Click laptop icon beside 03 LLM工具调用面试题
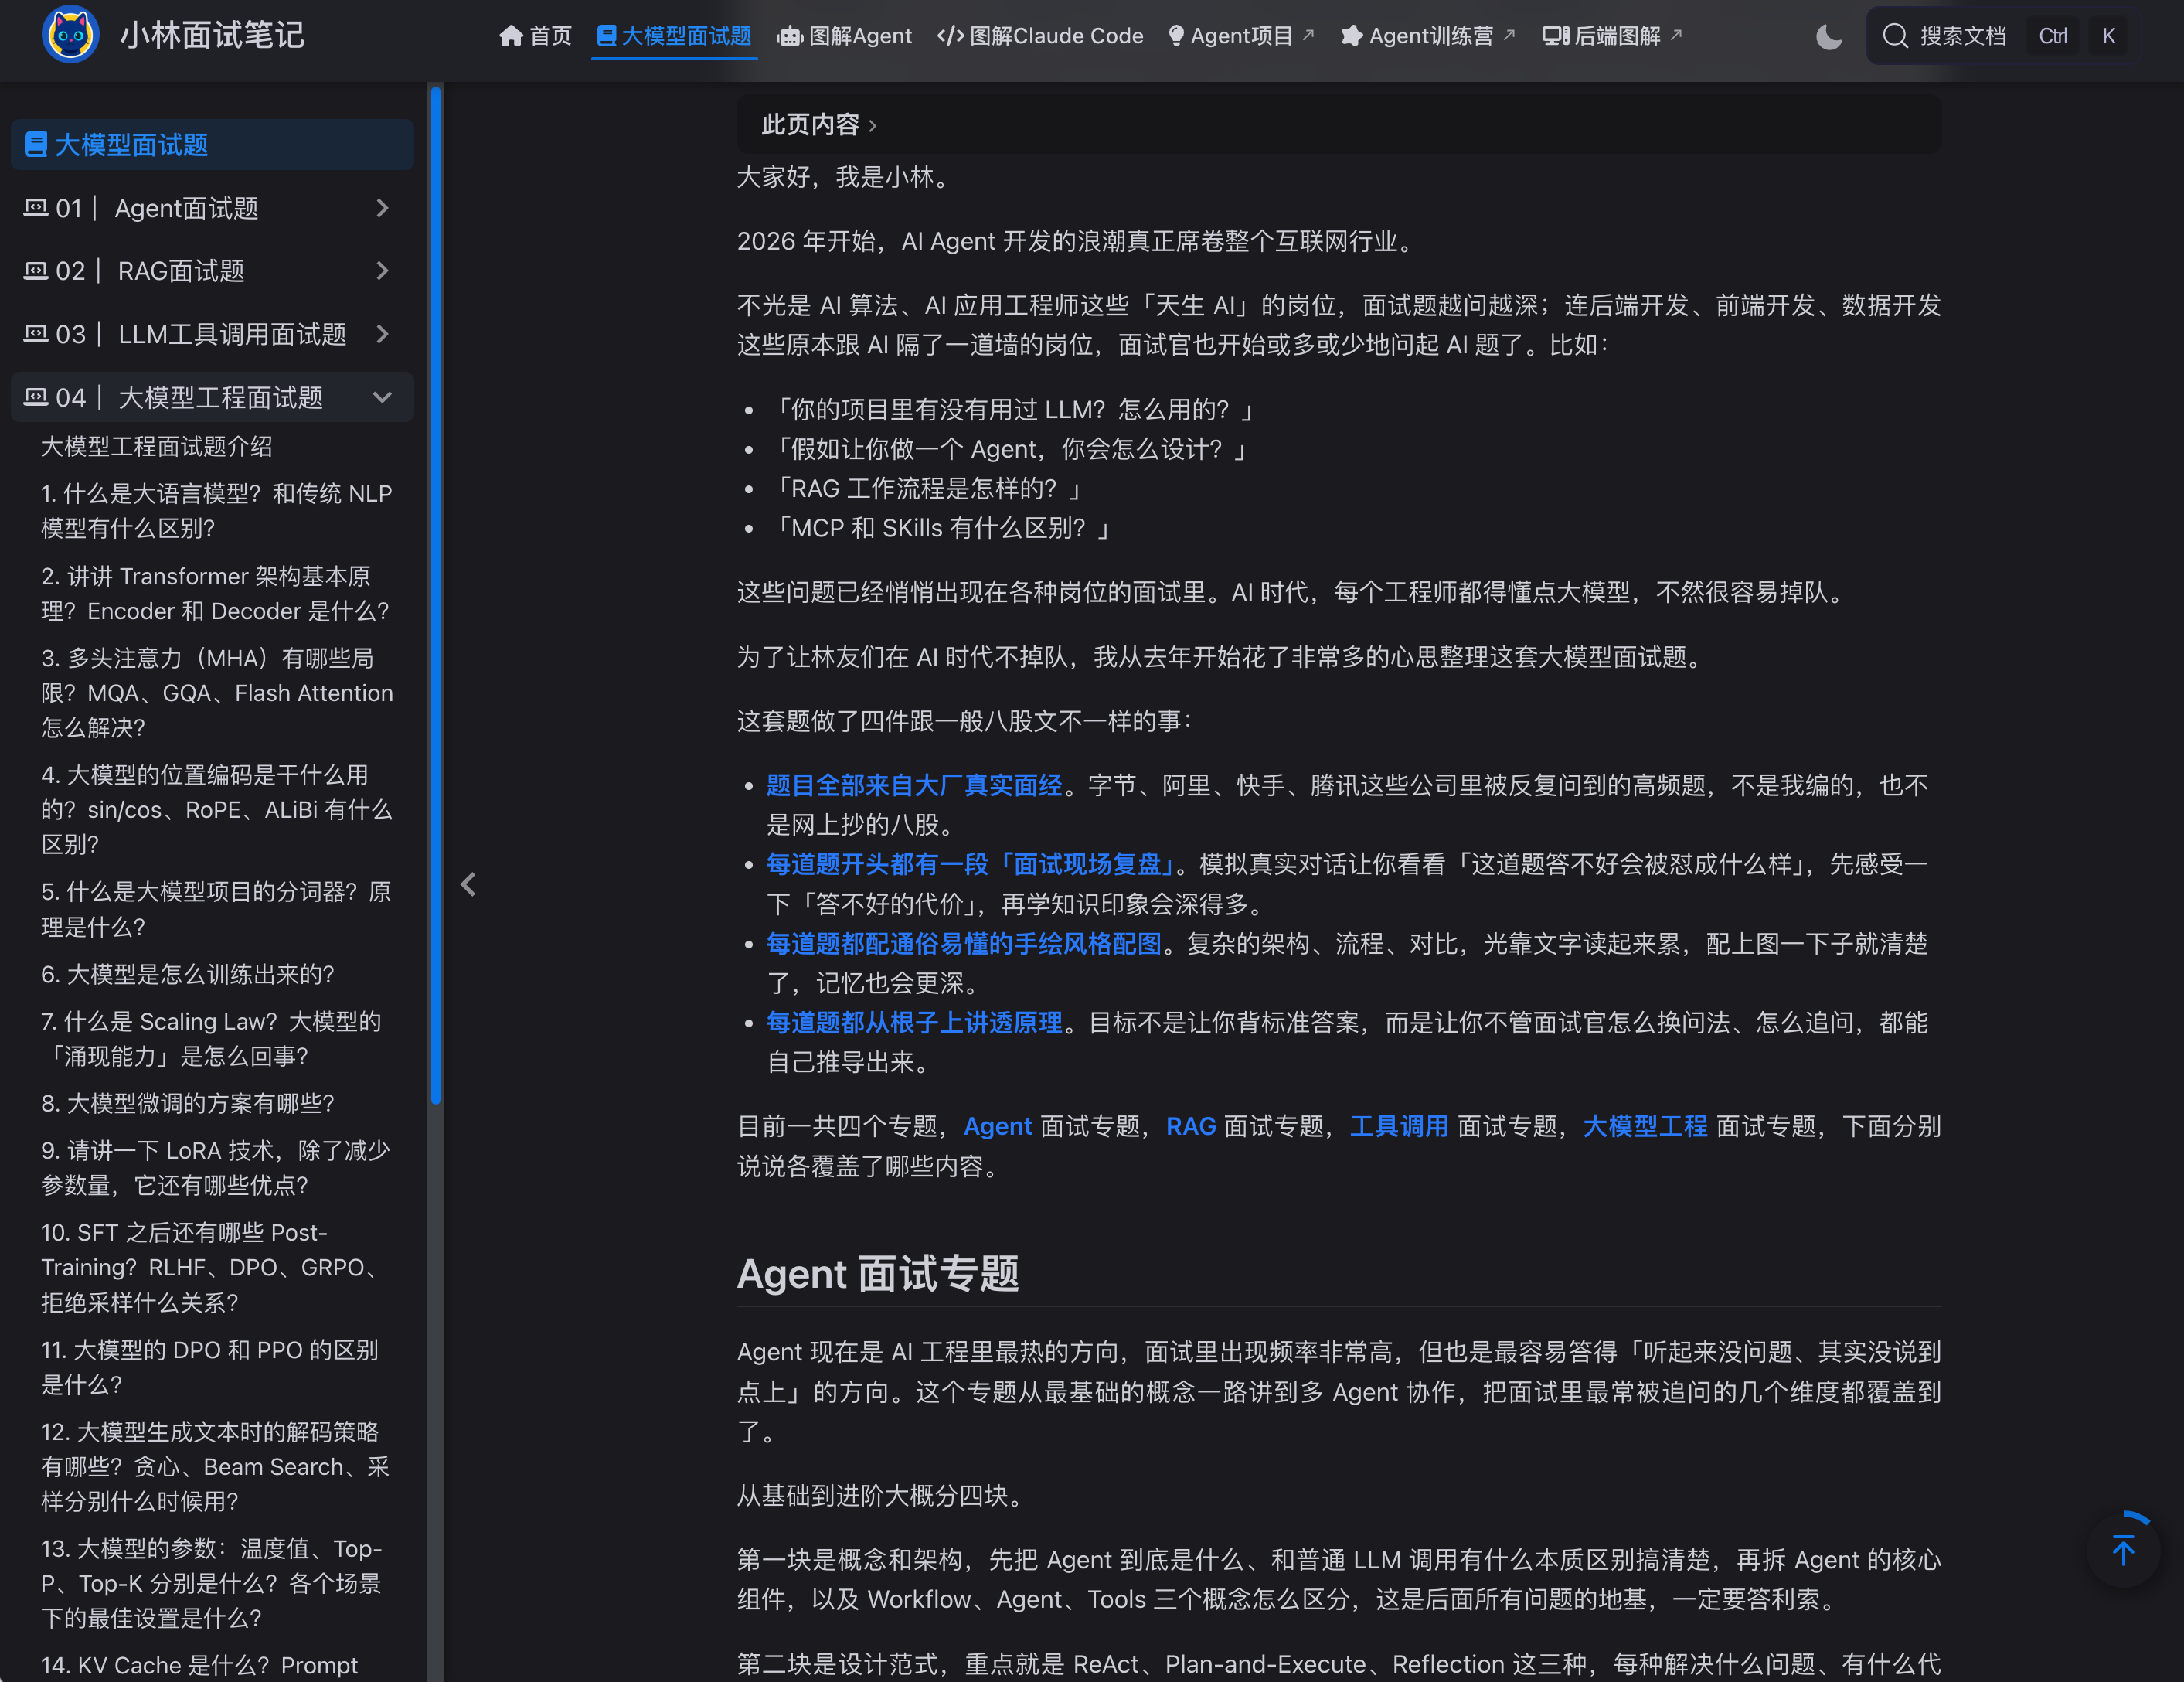 36,334
